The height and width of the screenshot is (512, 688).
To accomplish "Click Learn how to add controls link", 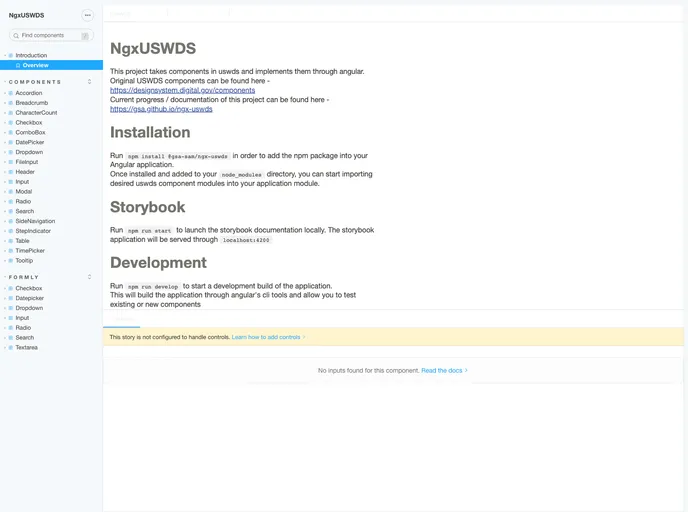I will pos(266,337).
